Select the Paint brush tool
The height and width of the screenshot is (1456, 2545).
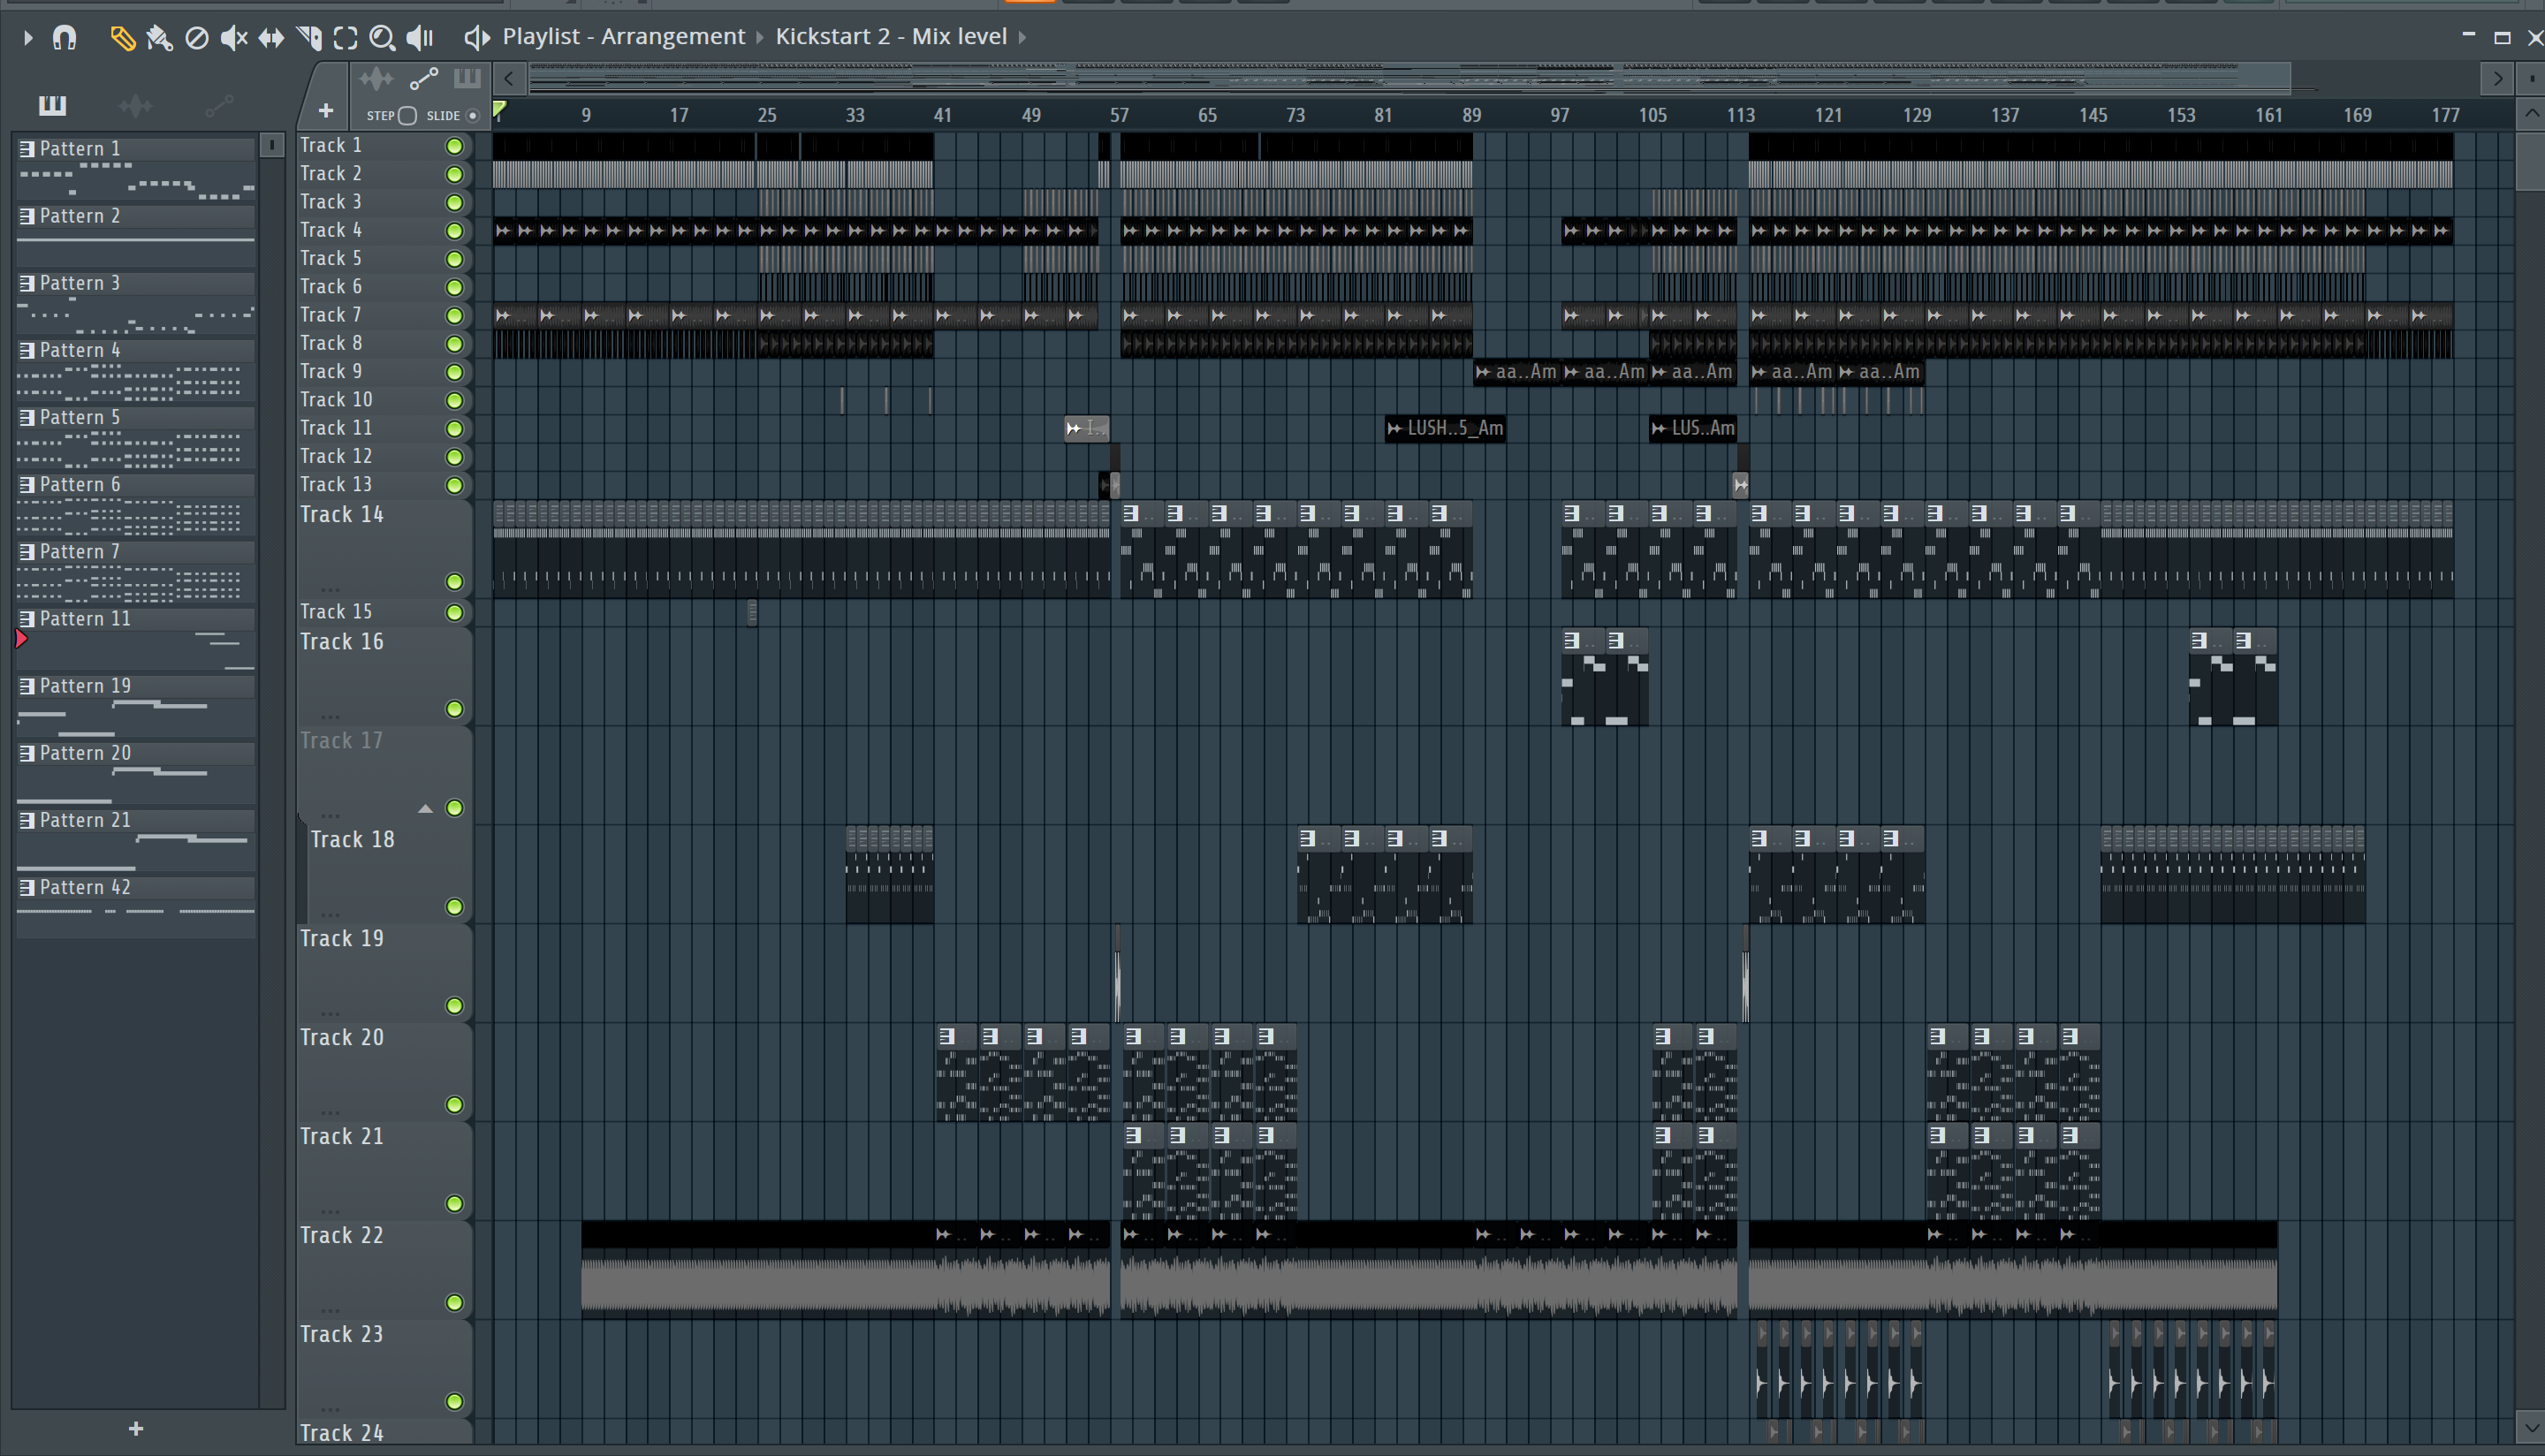coord(160,38)
